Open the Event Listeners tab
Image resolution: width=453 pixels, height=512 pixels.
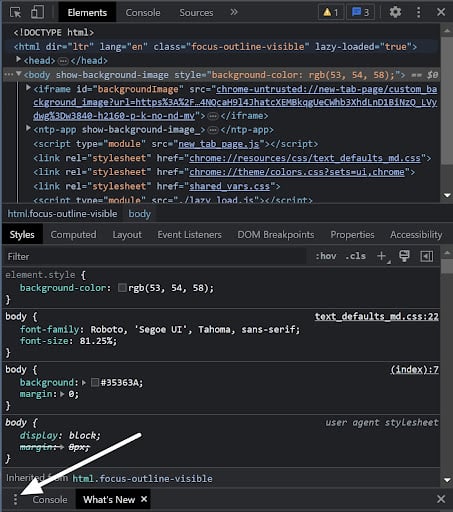[x=189, y=235]
